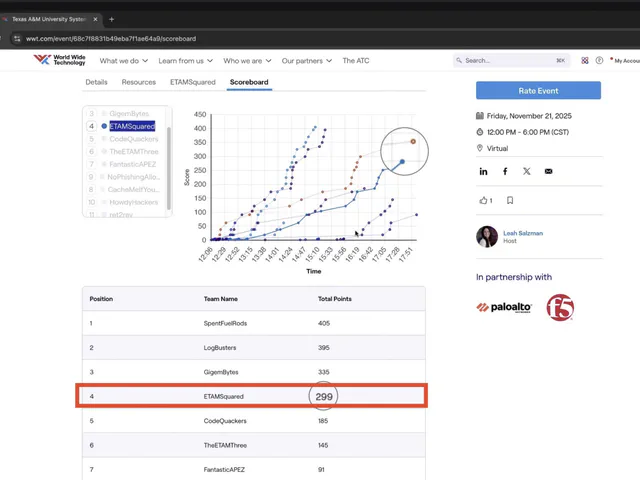Click the help question mark icon
Viewport: 640px width, 480px height.
point(599,60)
